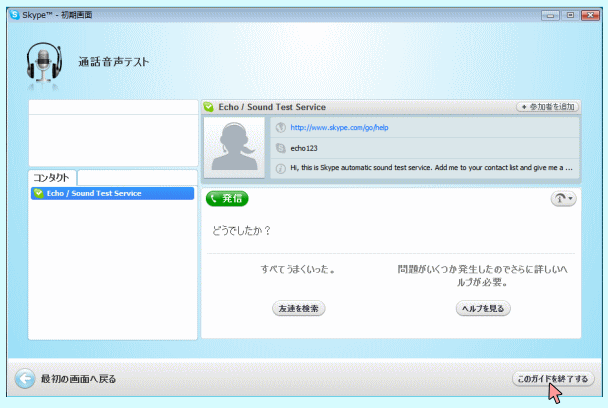This screenshot has height=408, width=608.
Task: Click the echo123 Skype name
Action: [x=304, y=148]
